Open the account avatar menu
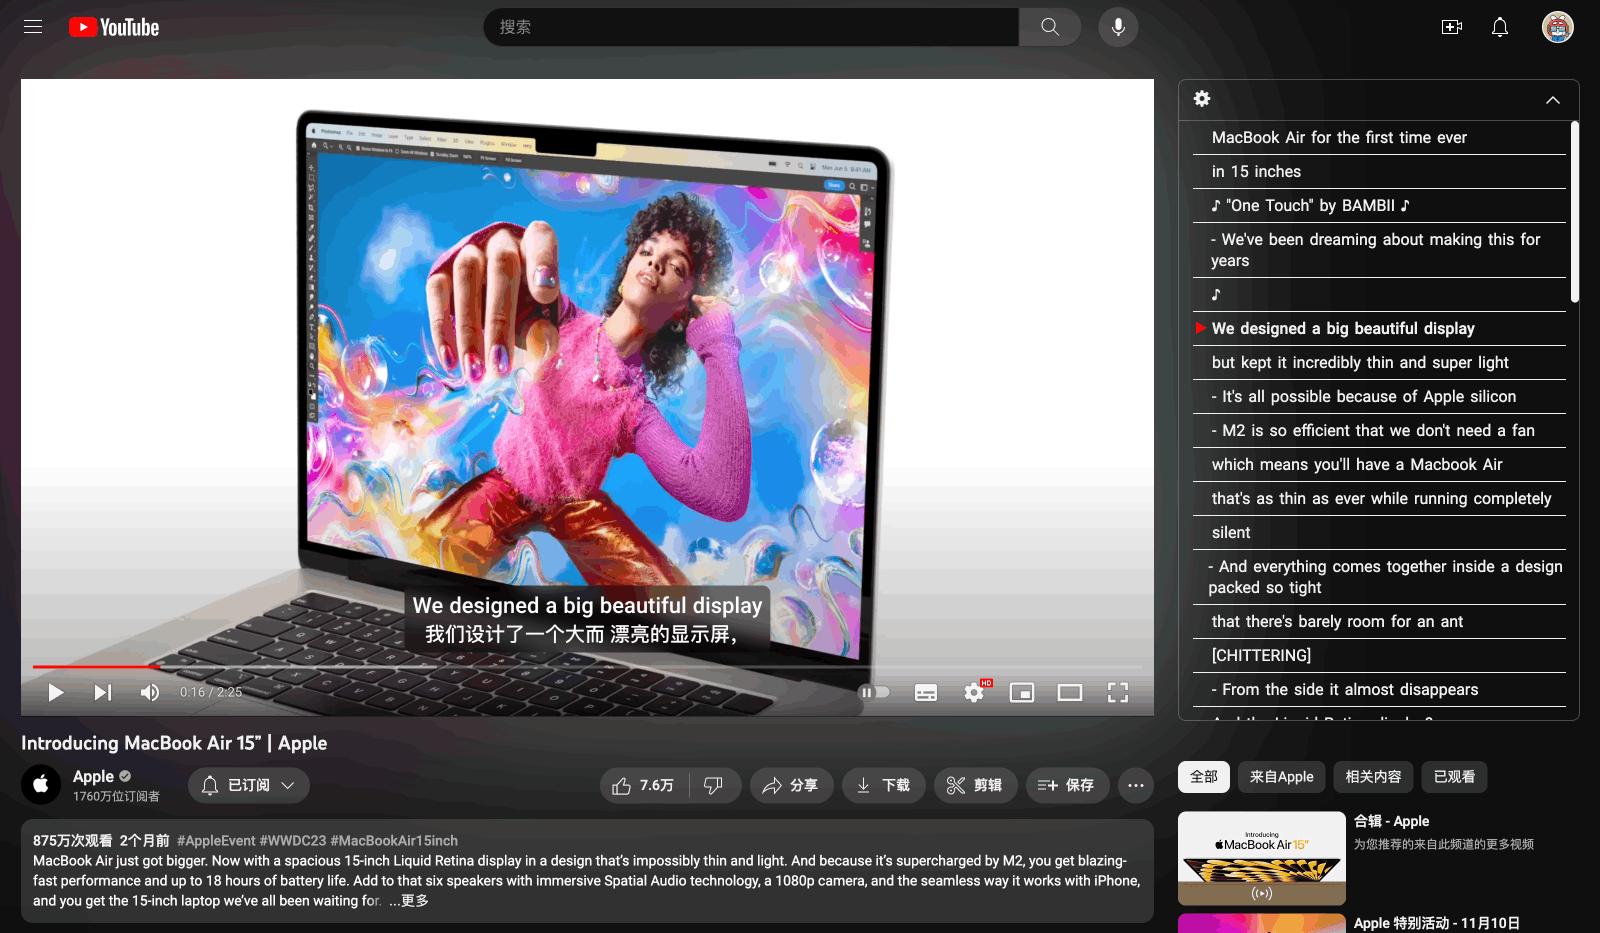 click(1558, 27)
